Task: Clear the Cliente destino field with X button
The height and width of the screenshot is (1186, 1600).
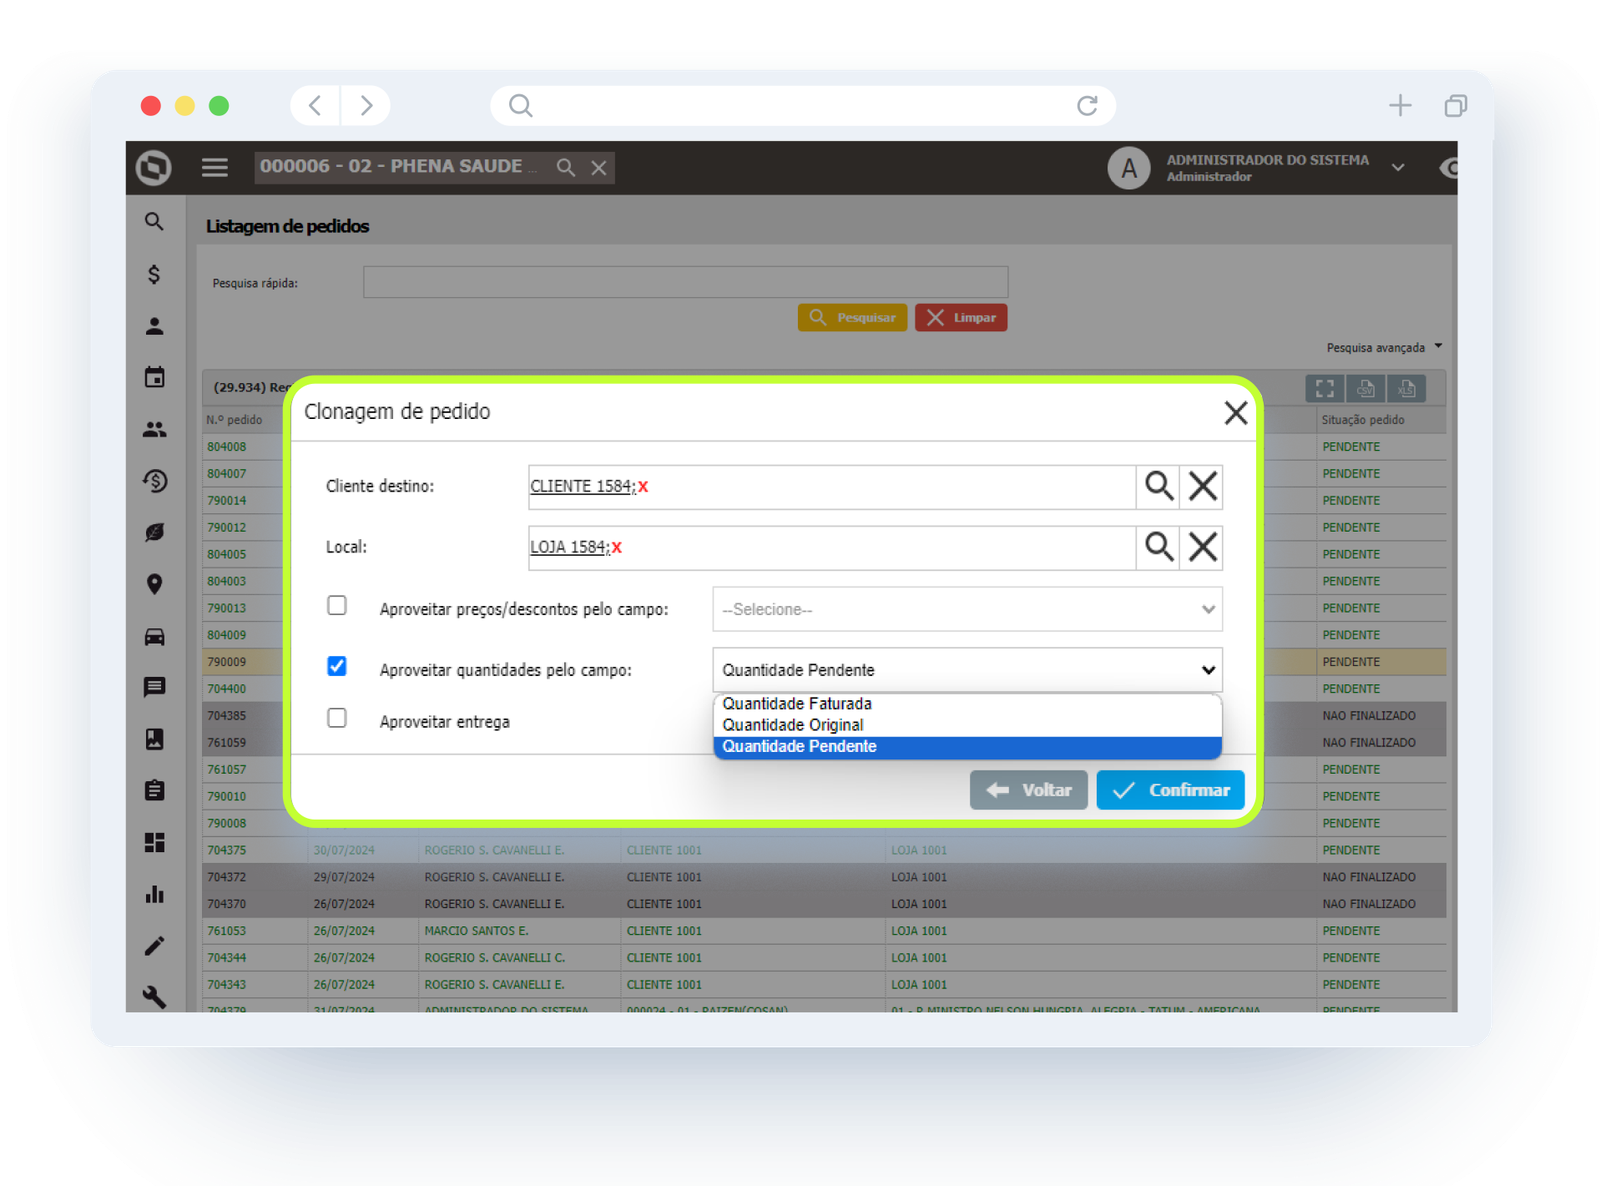Action: click(x=1202, y=486)
